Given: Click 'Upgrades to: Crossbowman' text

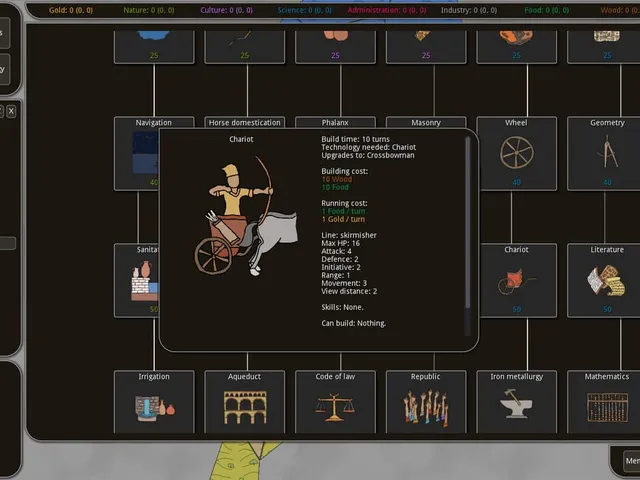Looking at the screenshot, I should 368,155.
